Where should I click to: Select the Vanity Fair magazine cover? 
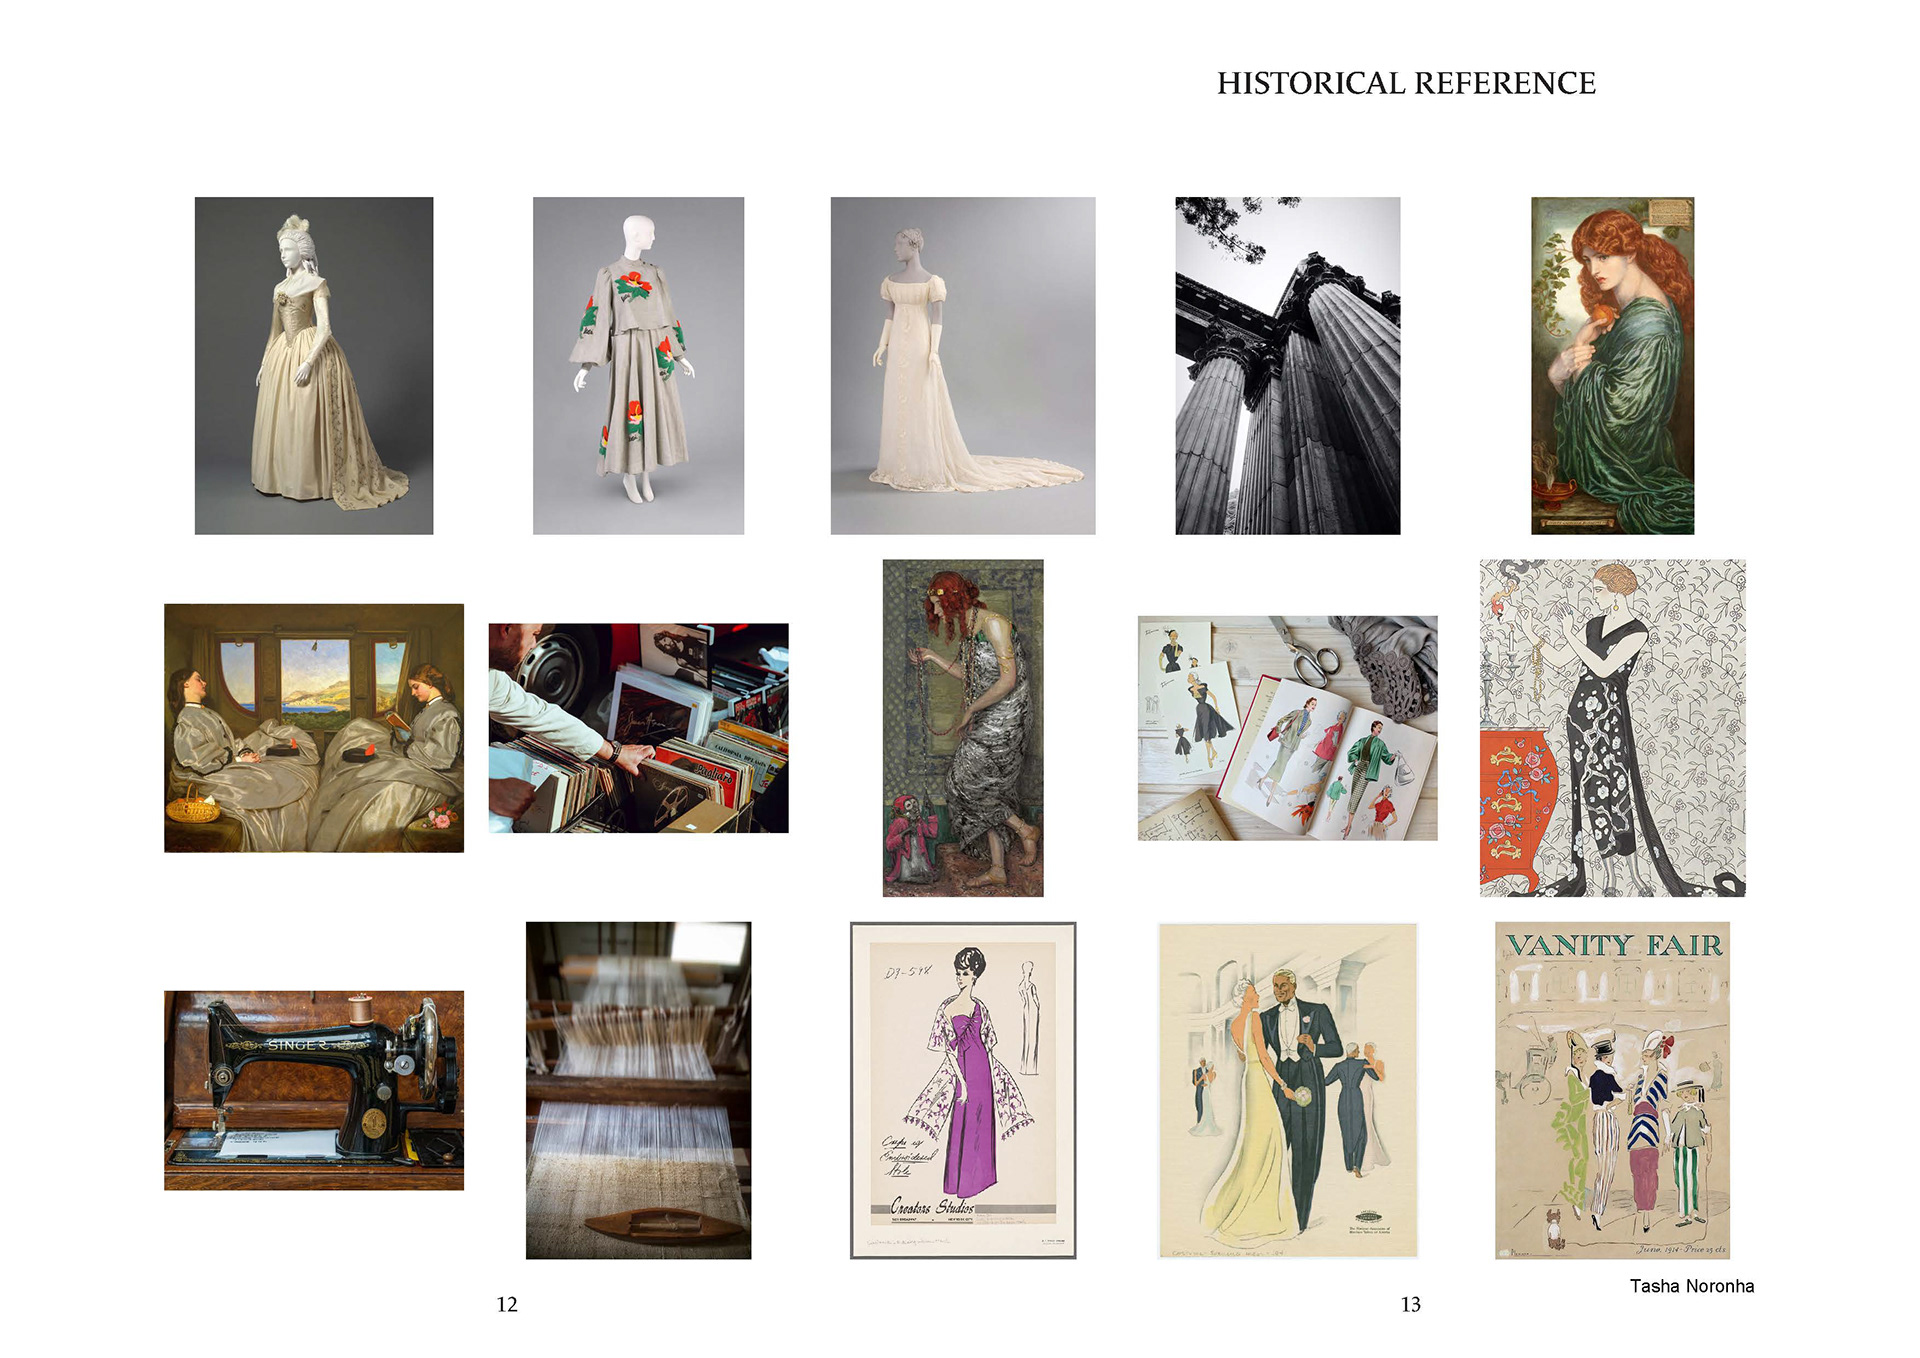(1612, 1090)
